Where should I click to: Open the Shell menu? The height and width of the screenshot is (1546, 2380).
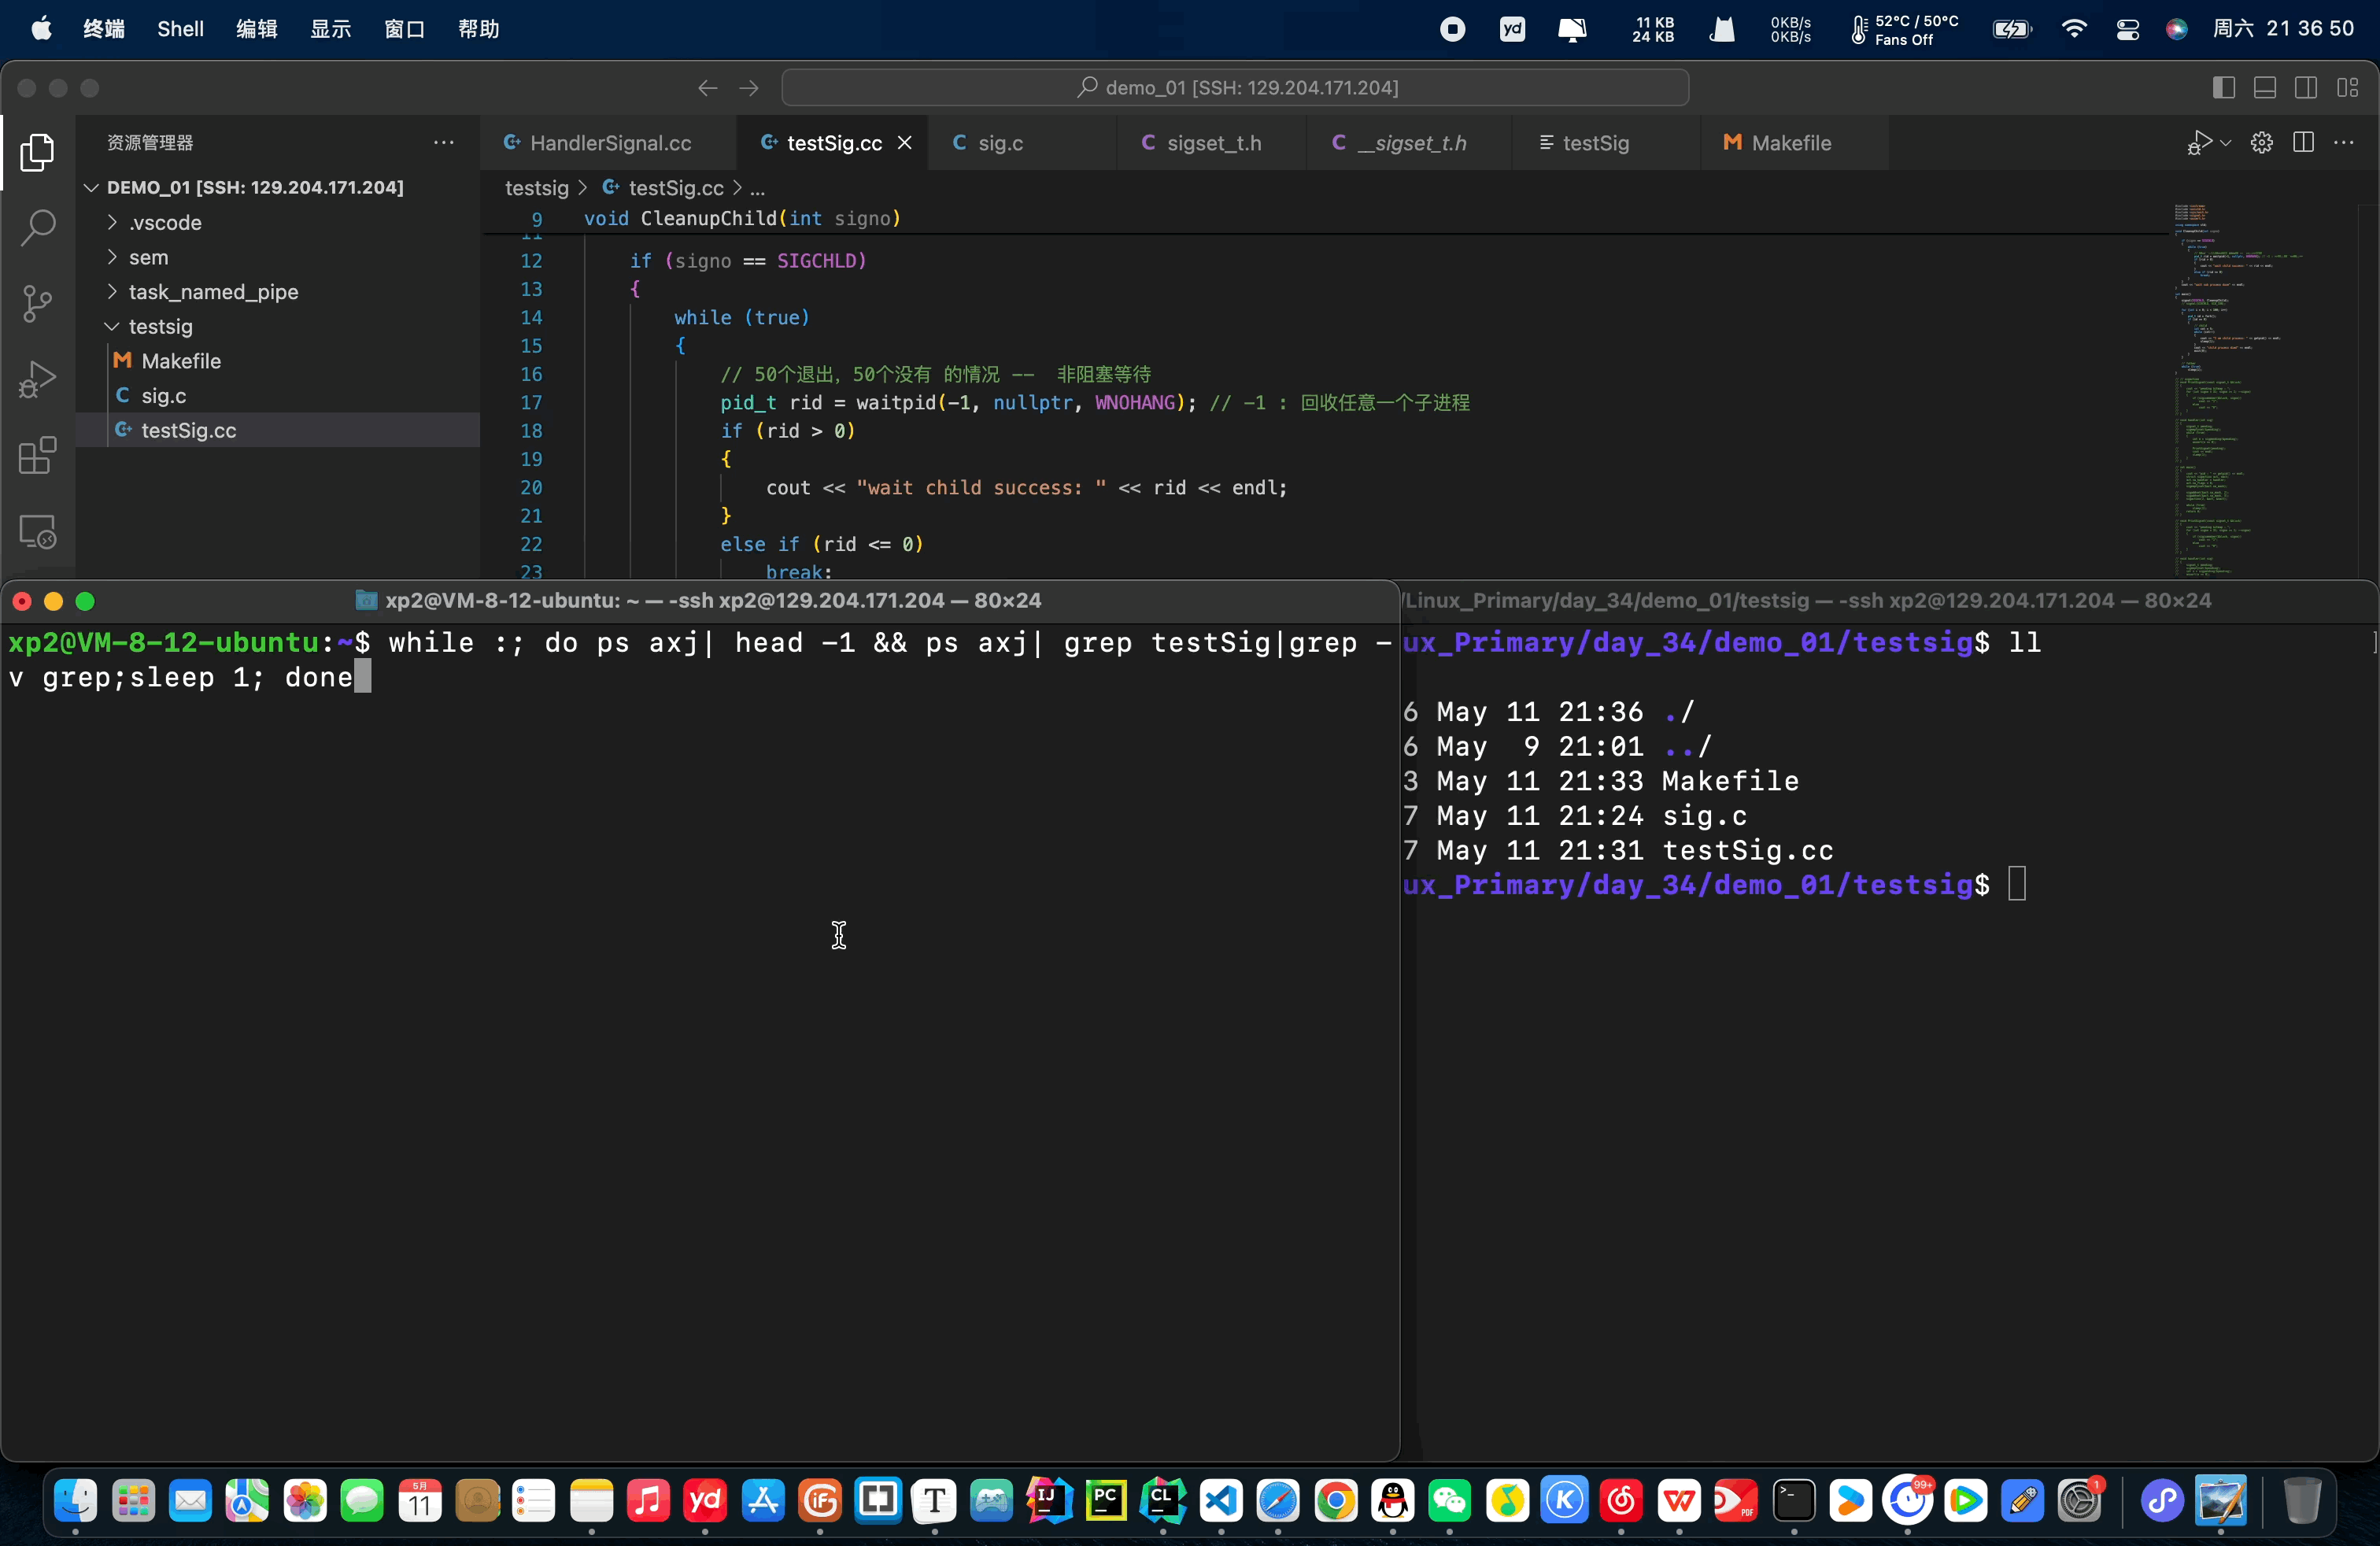coord(180,29)
